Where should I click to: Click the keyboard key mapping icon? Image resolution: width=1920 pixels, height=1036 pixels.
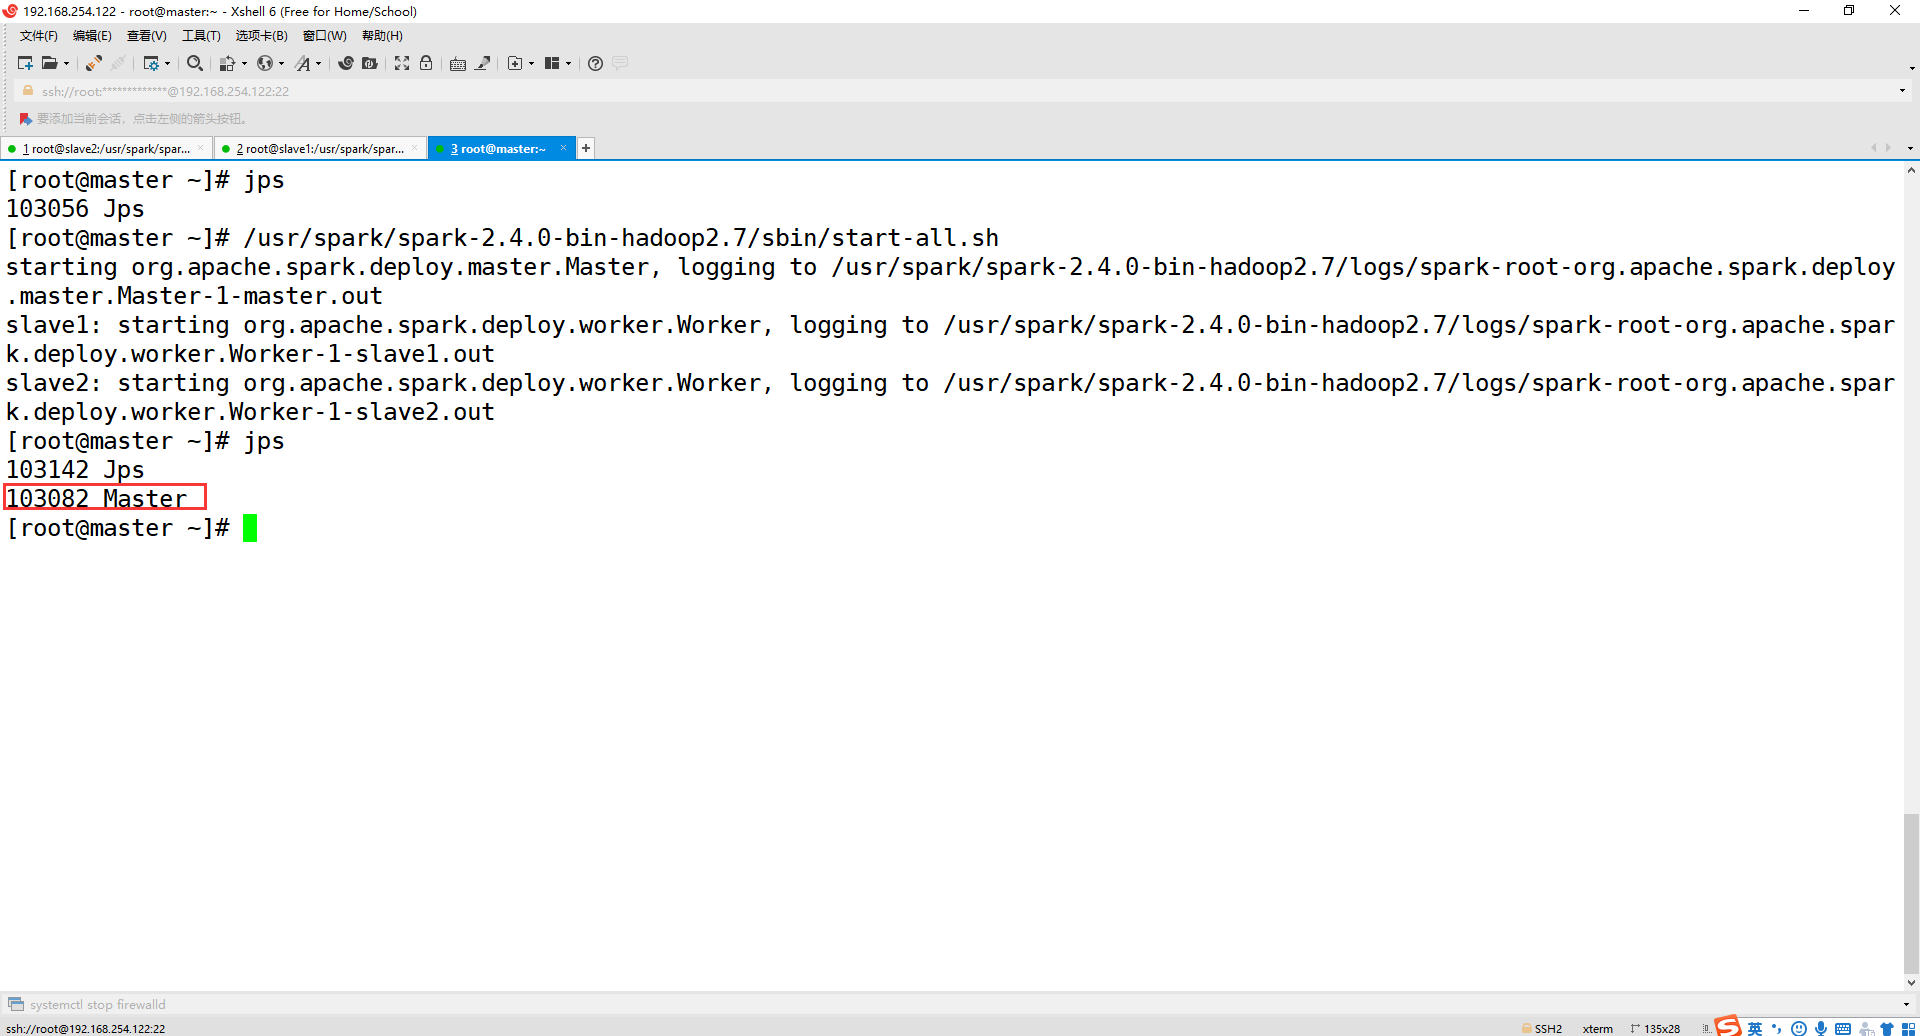pos(458,63)
